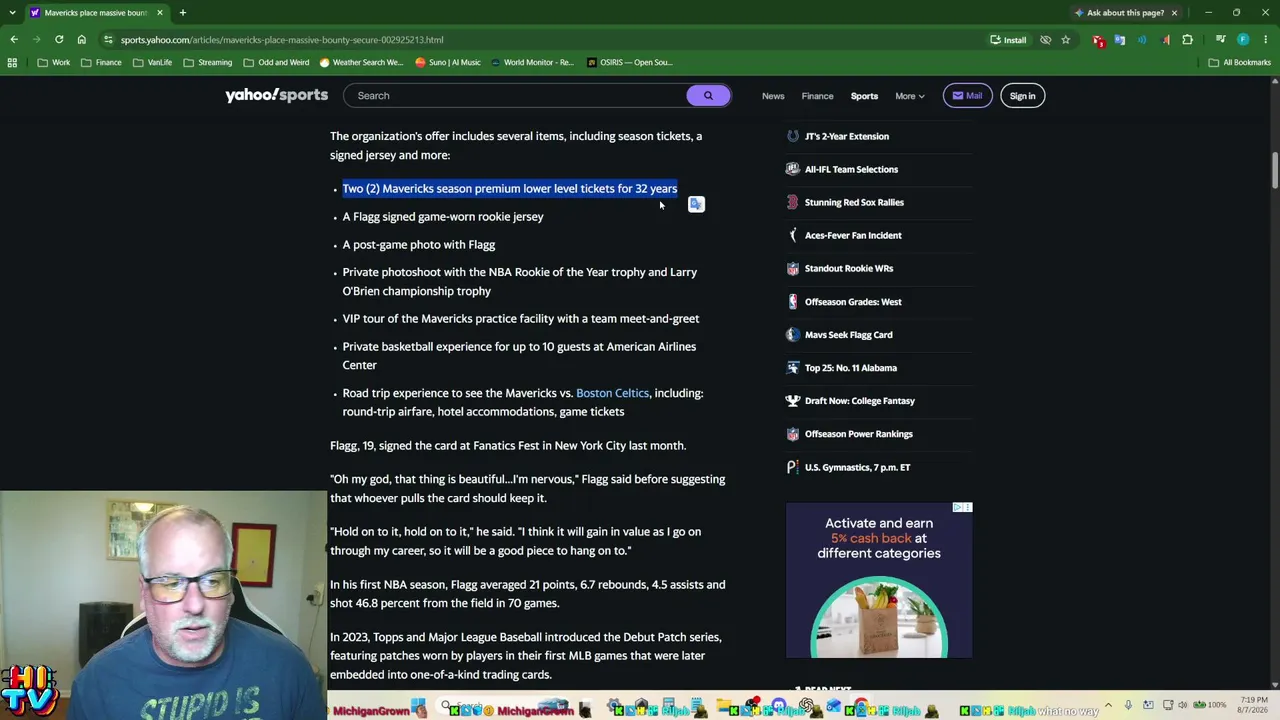The width and height of the screenshot is (1280, 720).
Task: Open Offseason Grades: West story
Action: click(x=853, y=301)
